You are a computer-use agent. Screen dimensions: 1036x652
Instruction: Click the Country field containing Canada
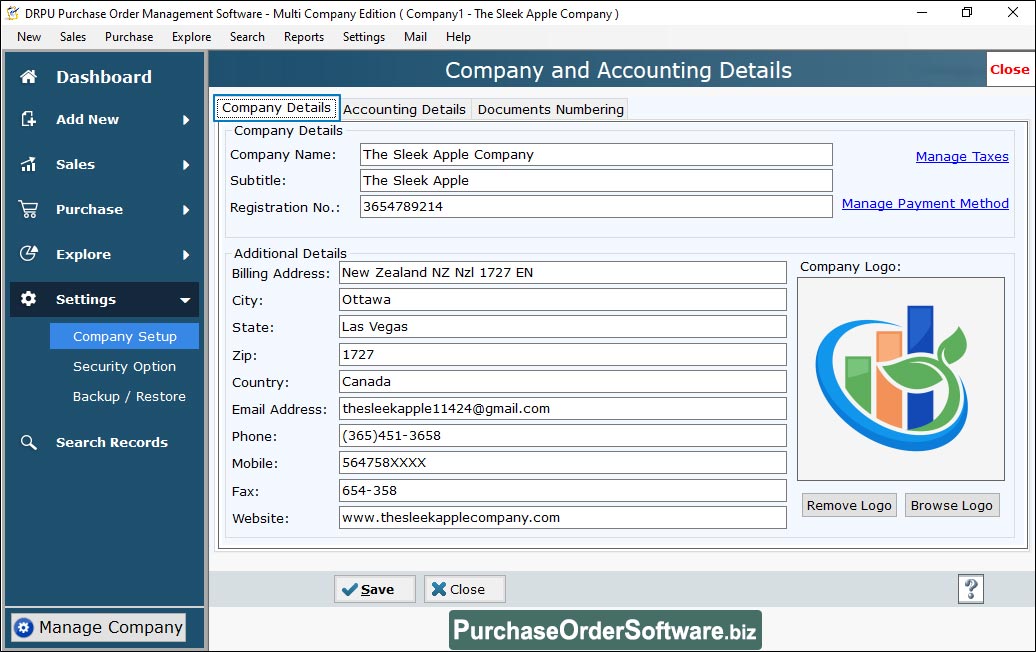coord(562,381)
